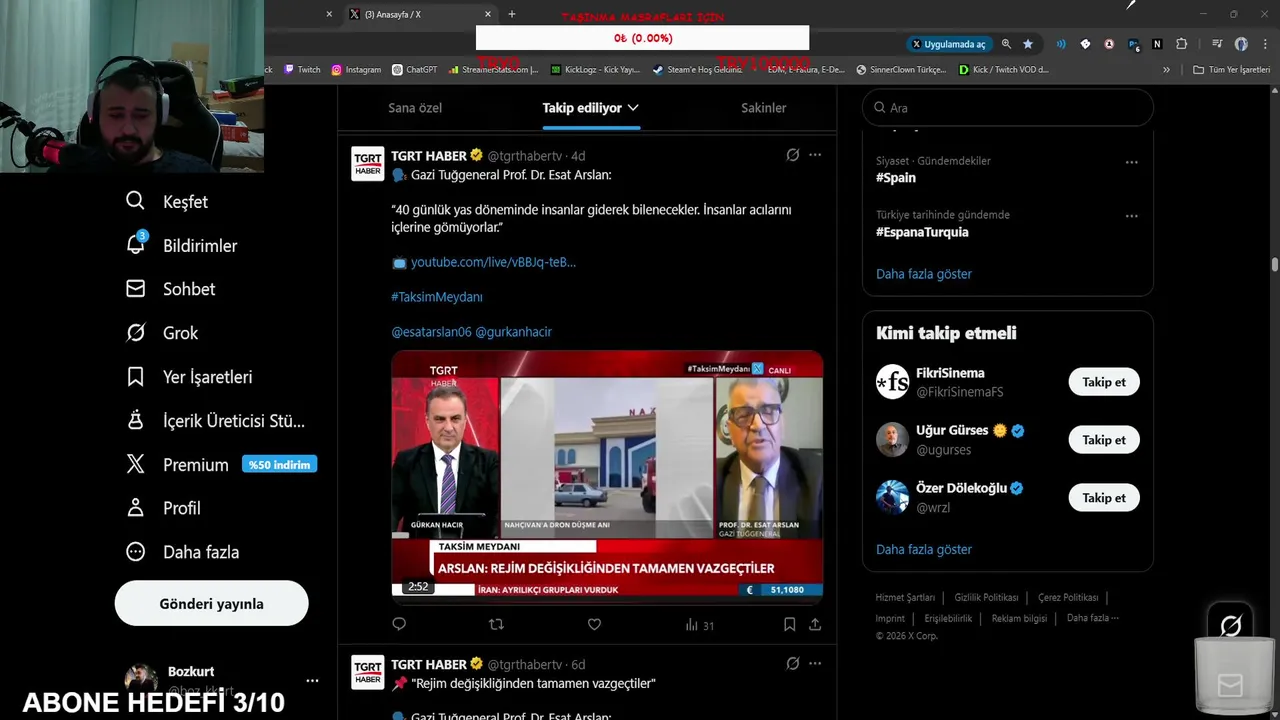Expand bookmarks overflow chevron
This screenshot has width=1280, height=720.
coord(1166,70)
